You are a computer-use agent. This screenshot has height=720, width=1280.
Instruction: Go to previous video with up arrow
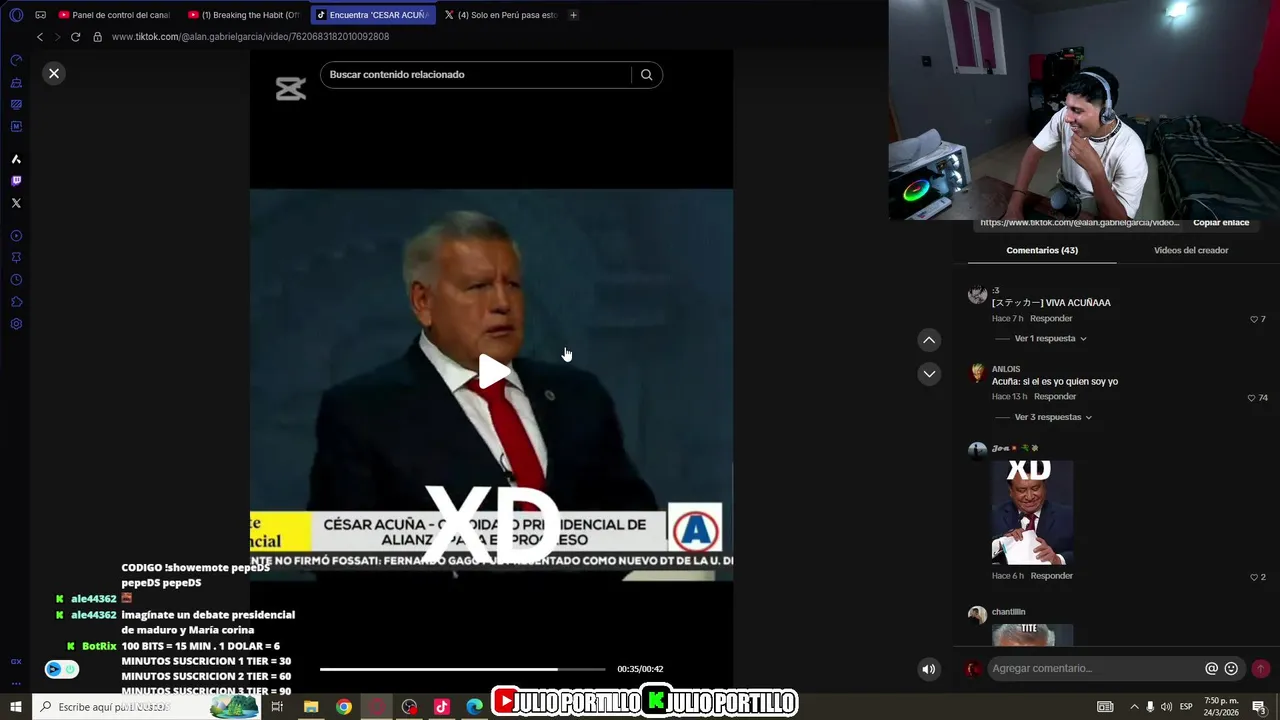click(929, 340)
